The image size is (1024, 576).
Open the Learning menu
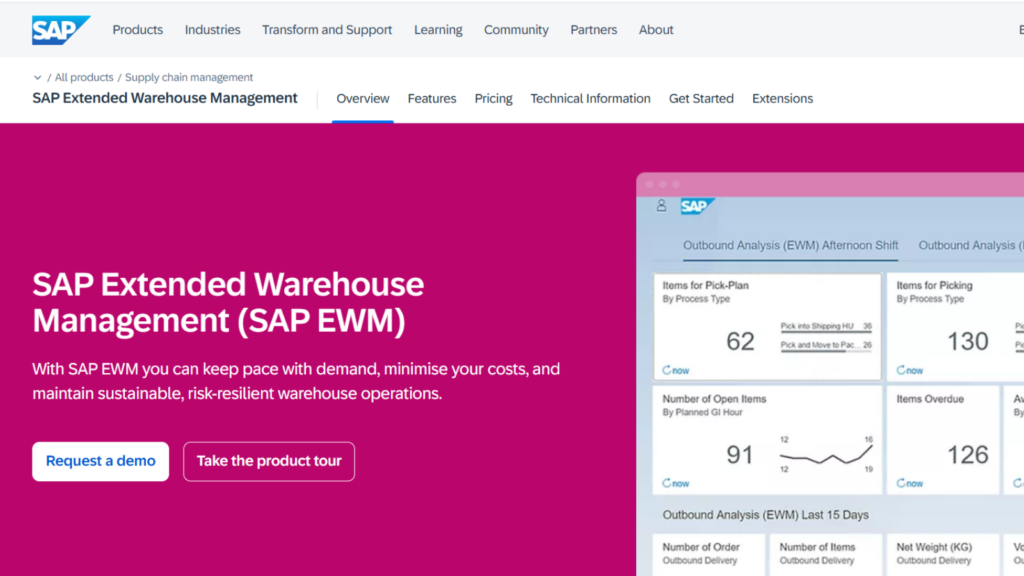click(x=438, y=30)
